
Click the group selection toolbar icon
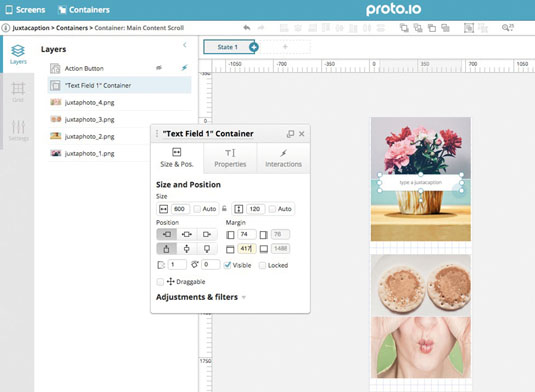[469, 28]
